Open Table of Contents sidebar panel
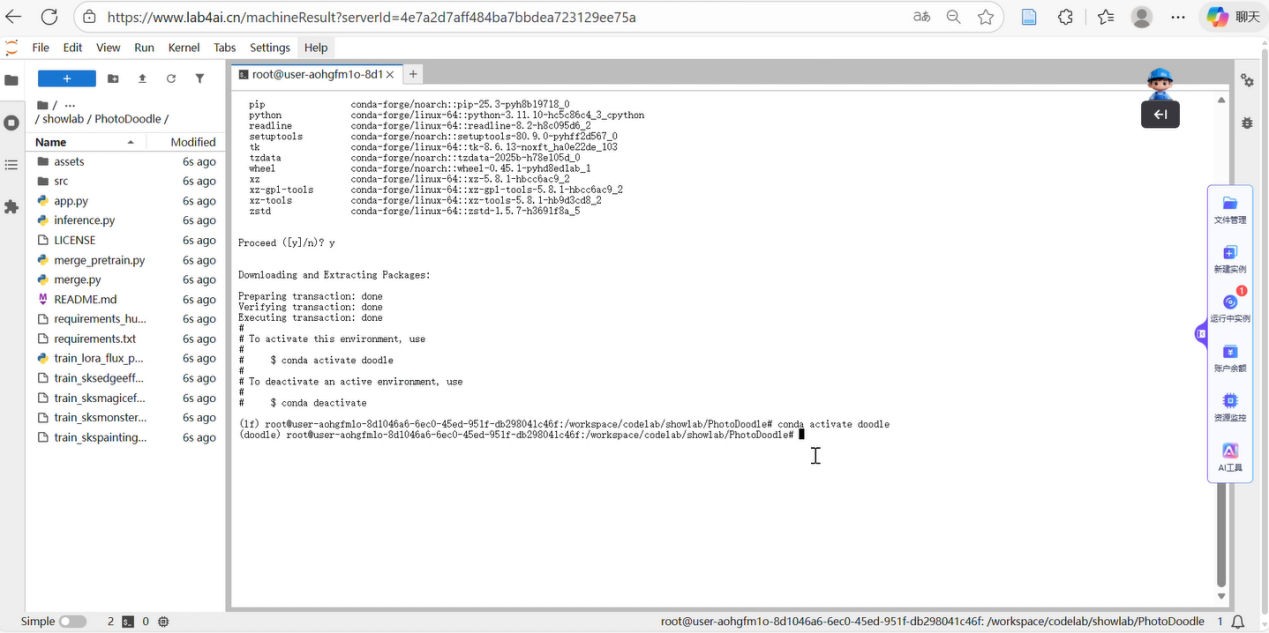Image resolution: width=1269 pixels, height=633 pixels. pyautogui.click(x=11, y=165)
